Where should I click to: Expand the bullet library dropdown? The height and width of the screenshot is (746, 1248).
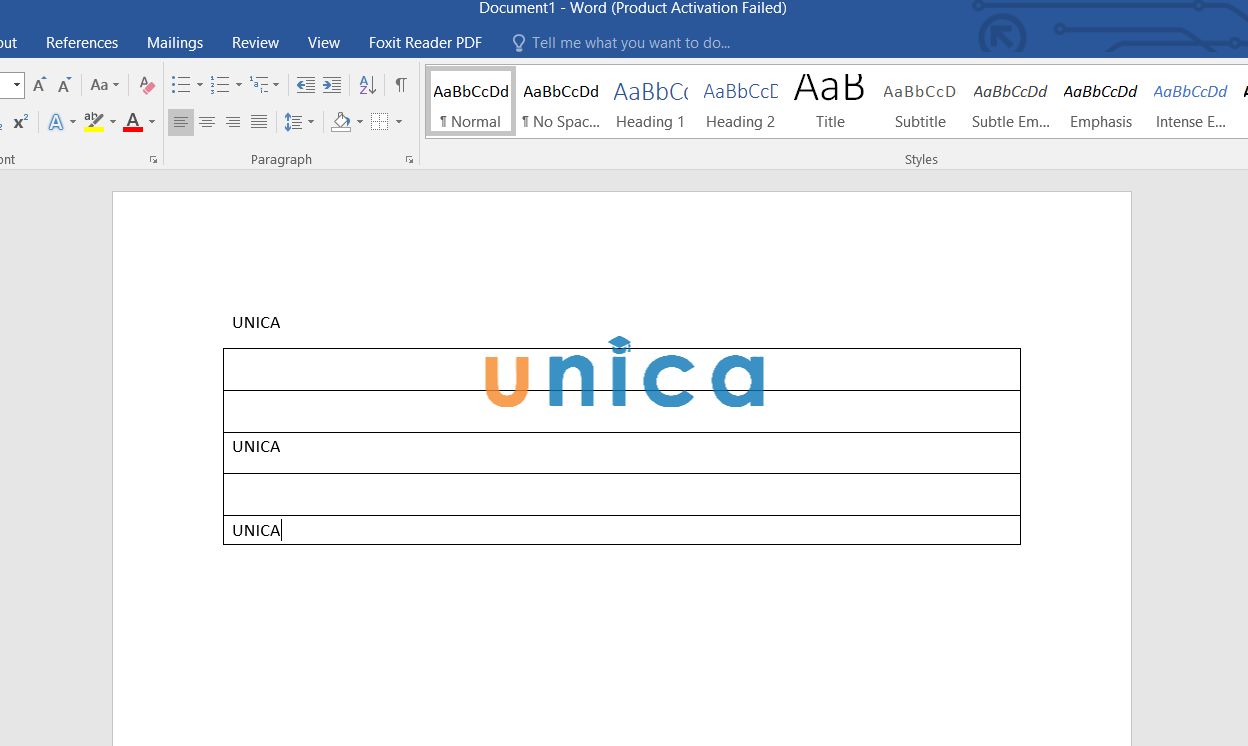coord(200,85)
